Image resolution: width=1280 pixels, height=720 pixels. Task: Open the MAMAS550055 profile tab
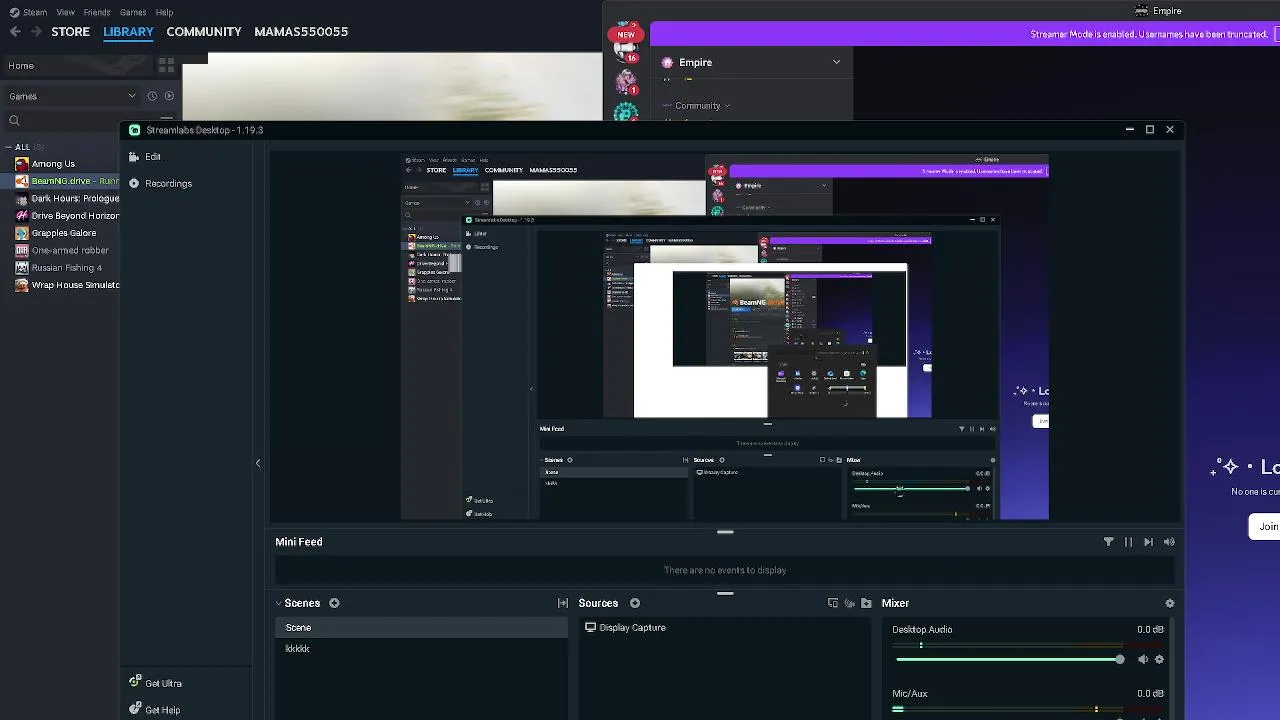pyautogui.click(x=301, y=32)
